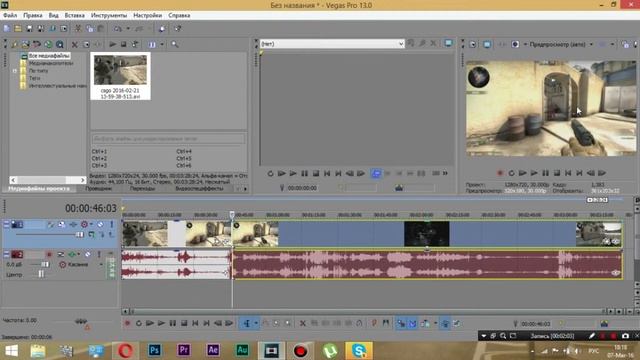Click the video preview external monitor icon
Viewport: 640px width, 360px height.
pos(487,44)
